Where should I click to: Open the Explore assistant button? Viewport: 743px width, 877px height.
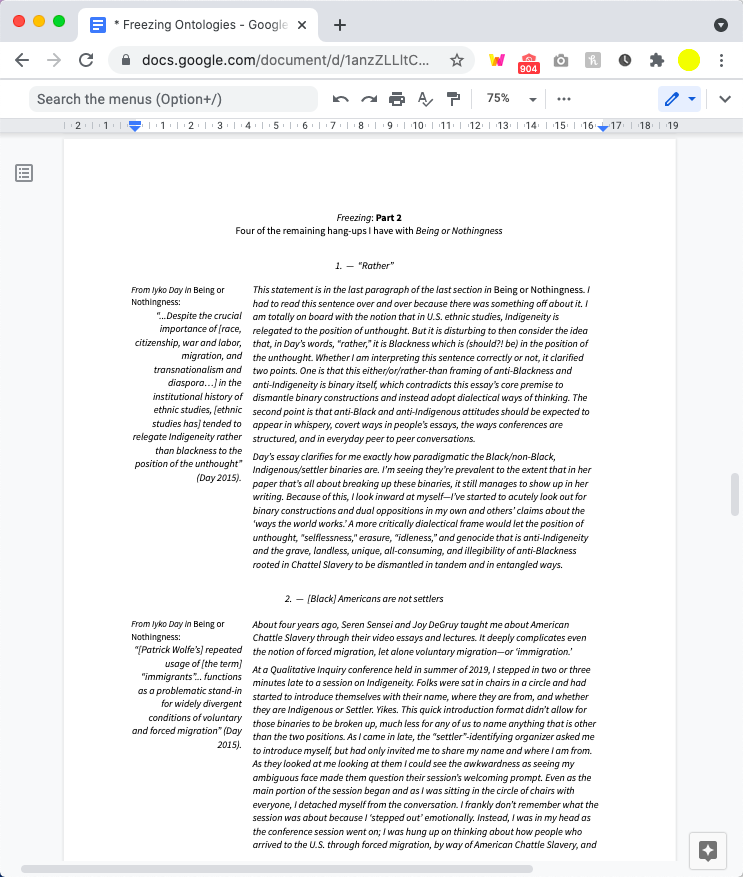tap(708, 850)
